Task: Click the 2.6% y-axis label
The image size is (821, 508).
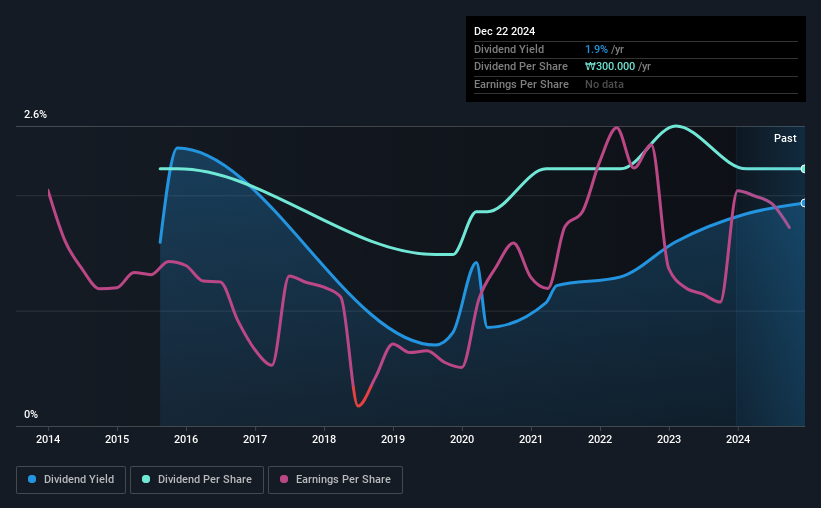Action: pos(35,114)
